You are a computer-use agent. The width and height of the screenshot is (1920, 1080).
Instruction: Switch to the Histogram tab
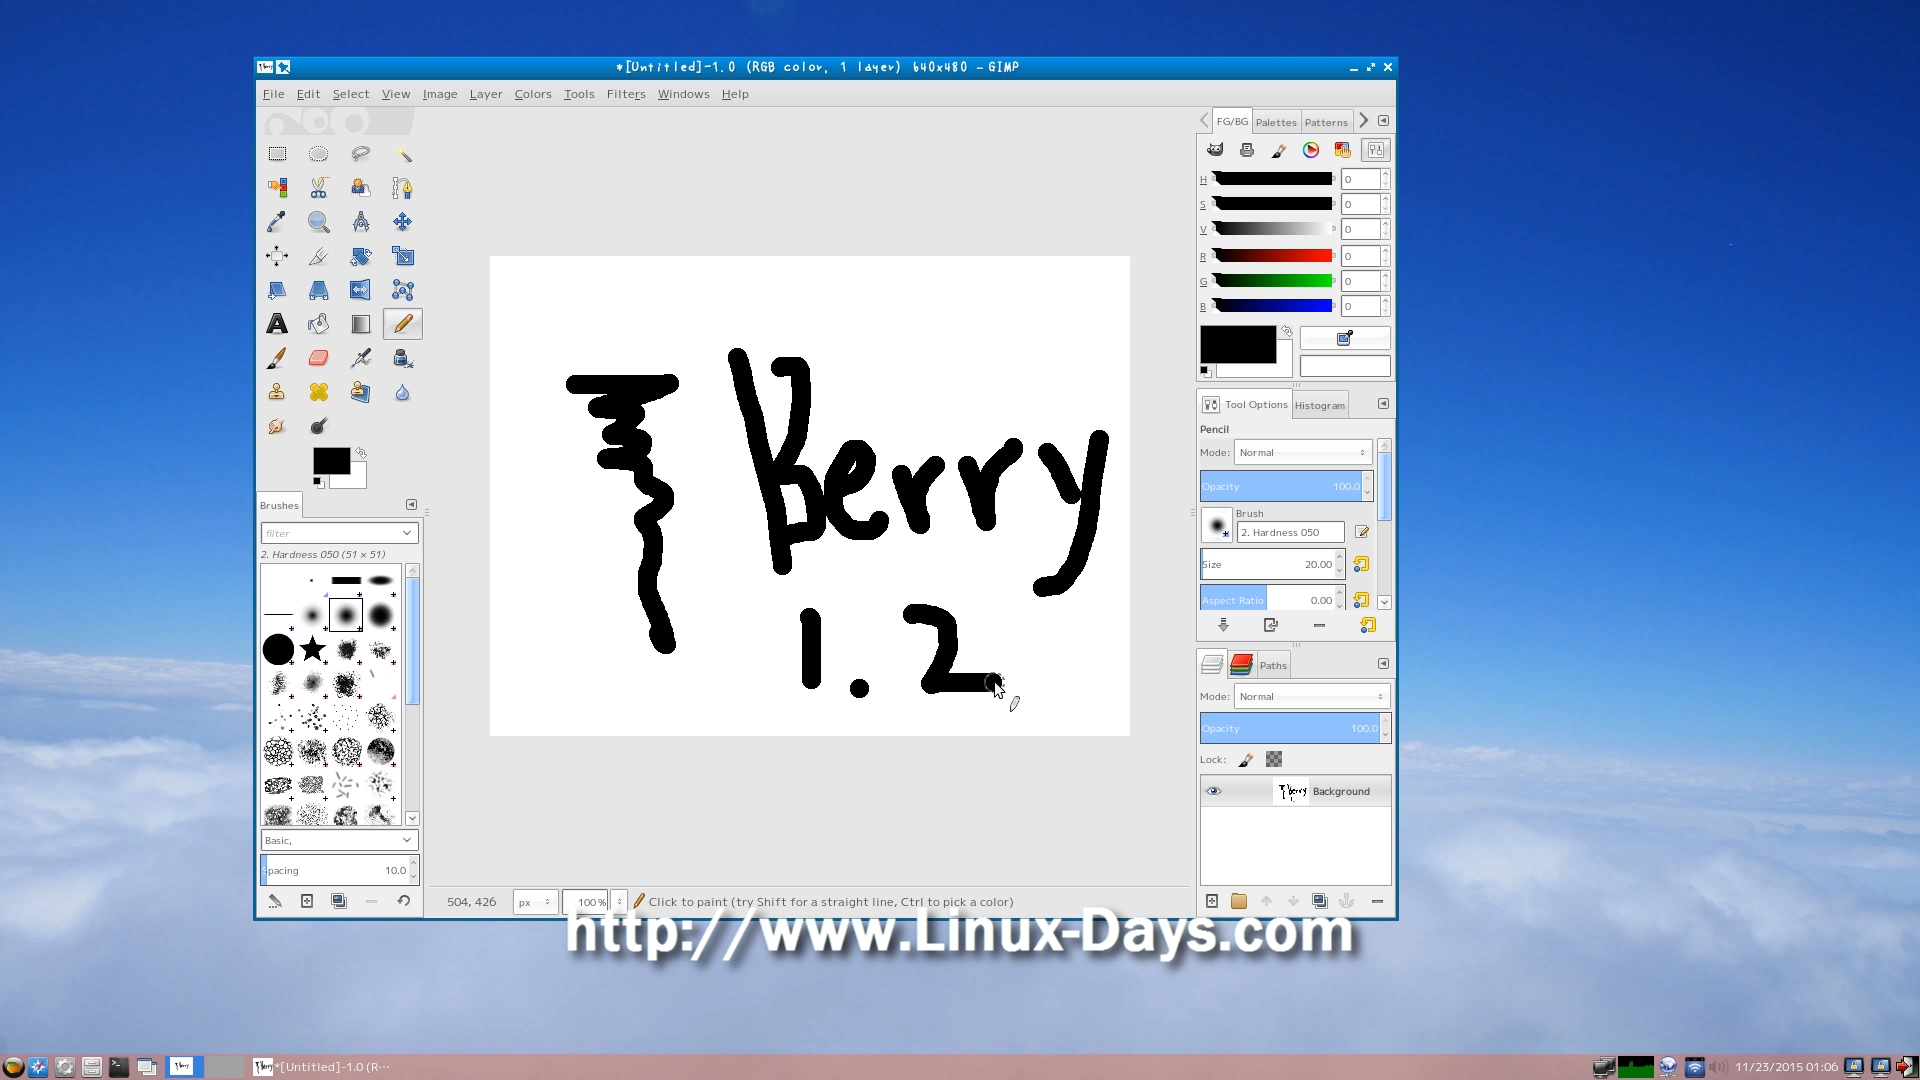point(1319,405)
